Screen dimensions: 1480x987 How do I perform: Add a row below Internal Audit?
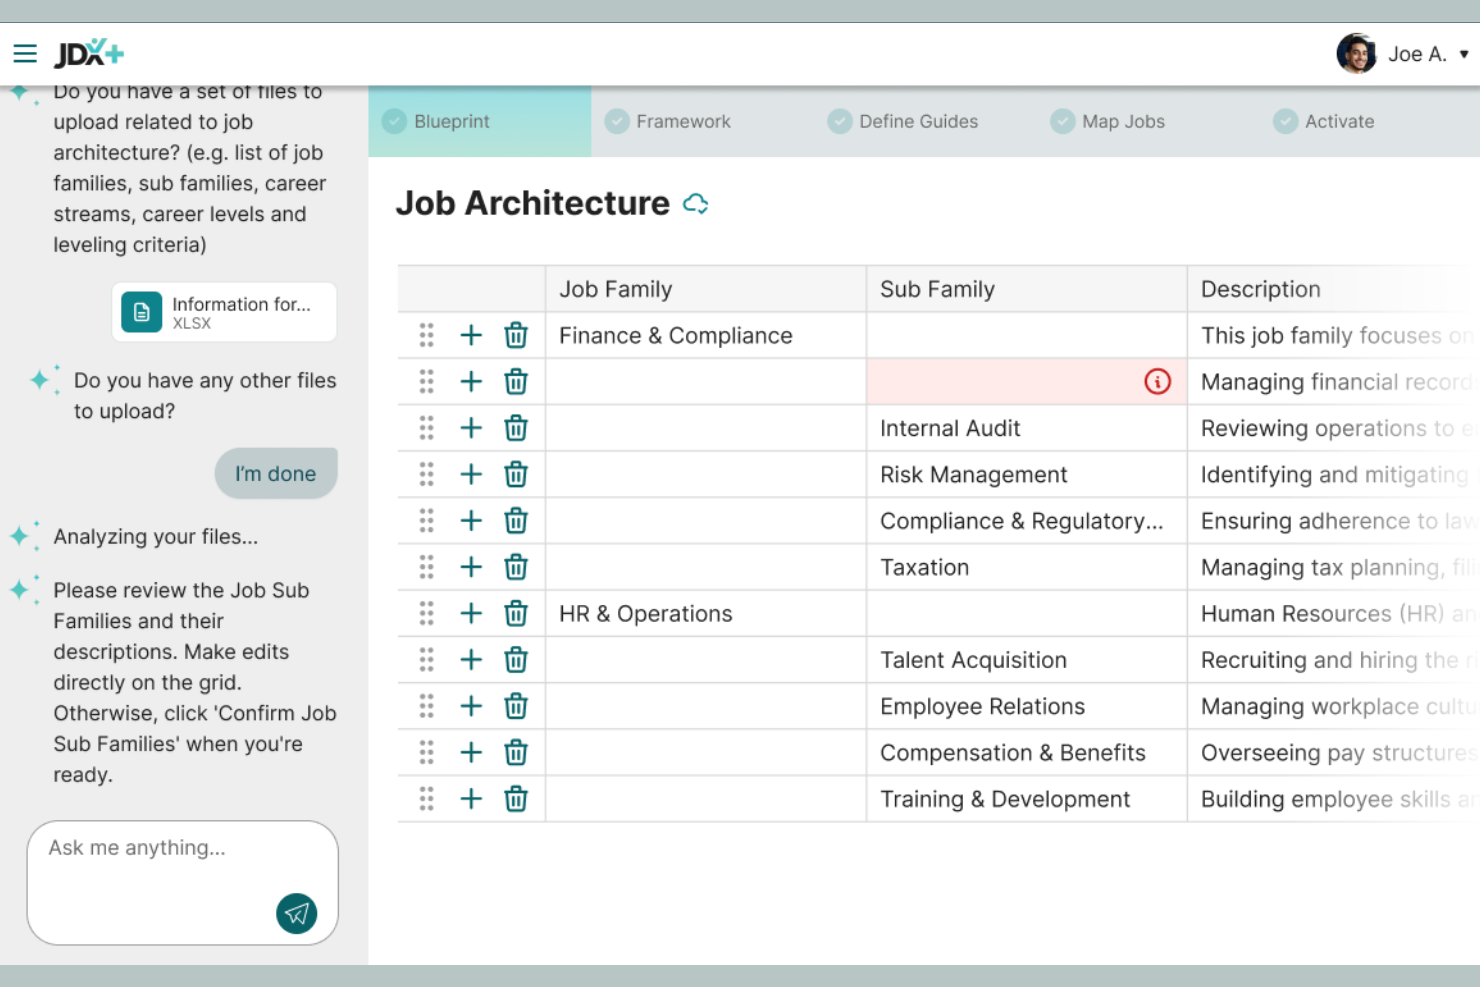(471, 428)
